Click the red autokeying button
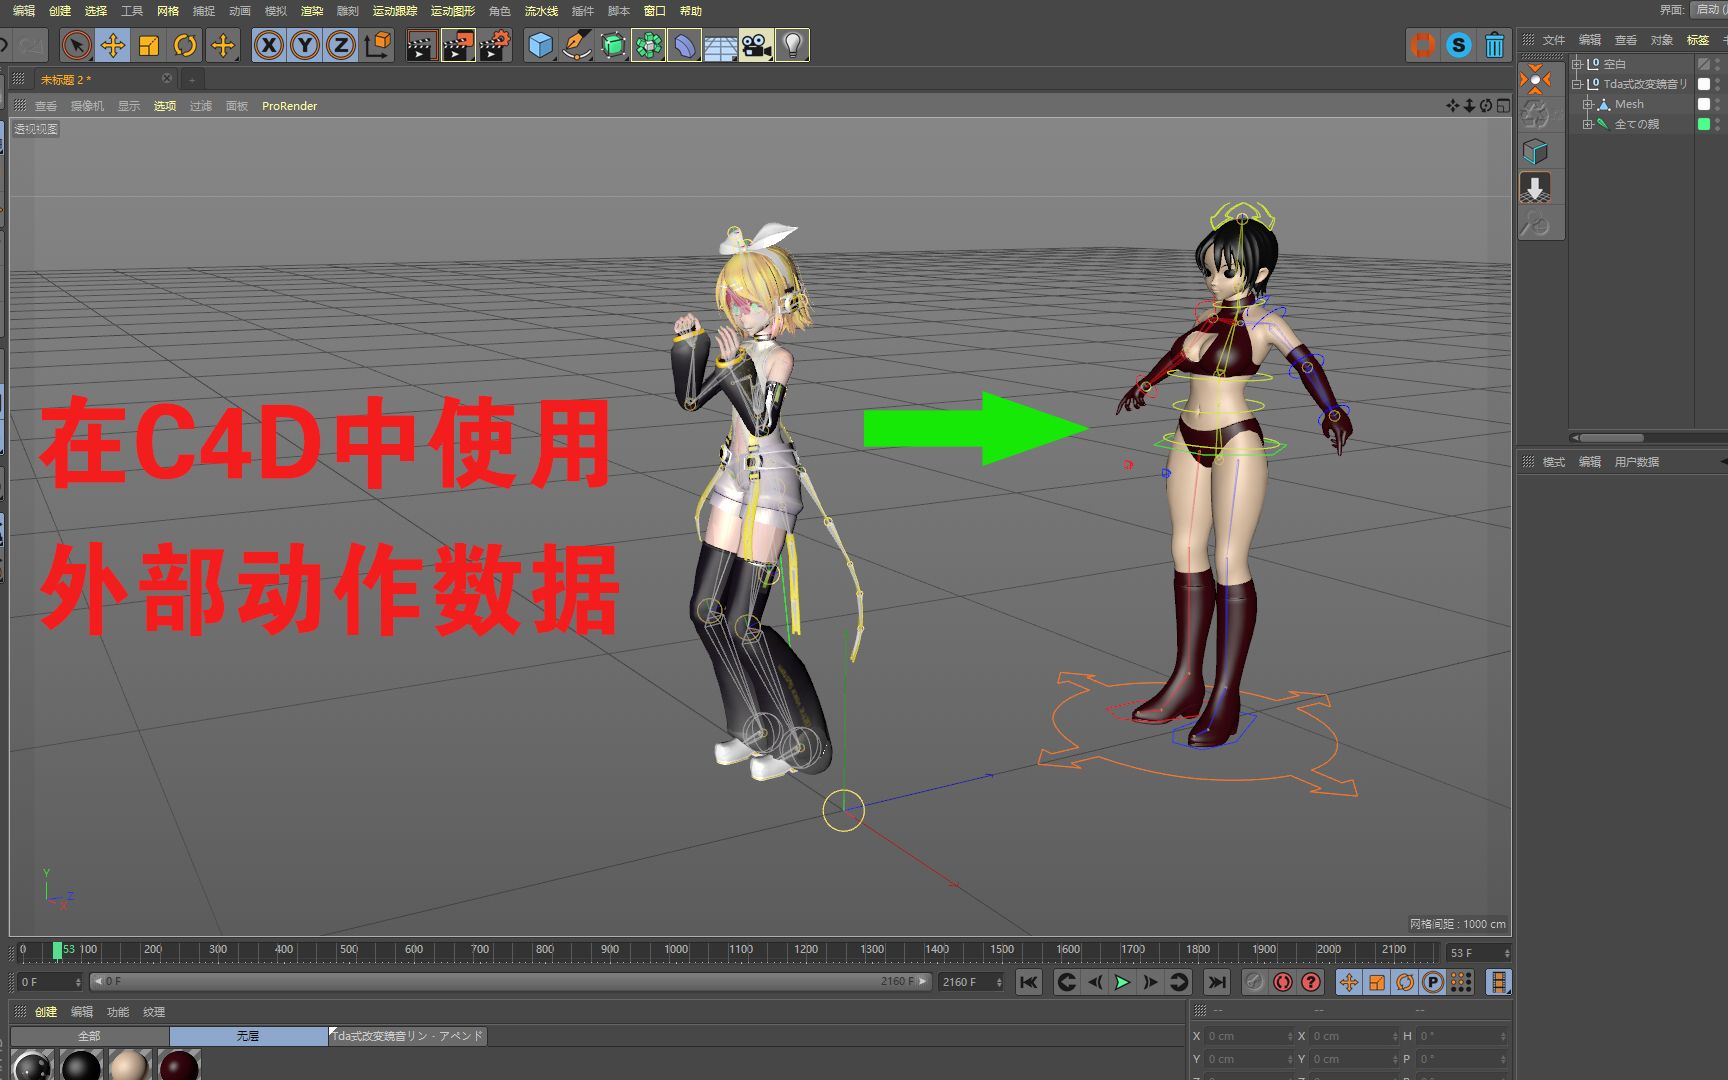This screenshot has height=1080, width=1728. [1283, 982]
